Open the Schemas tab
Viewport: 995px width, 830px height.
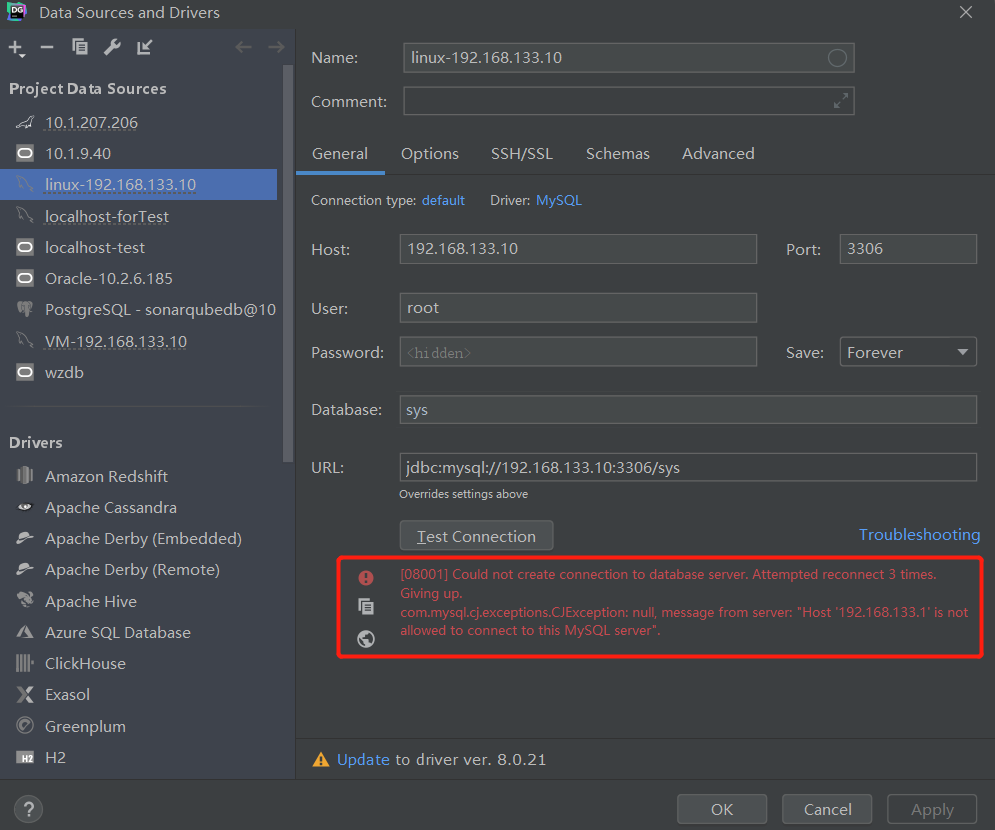[617, 154]
